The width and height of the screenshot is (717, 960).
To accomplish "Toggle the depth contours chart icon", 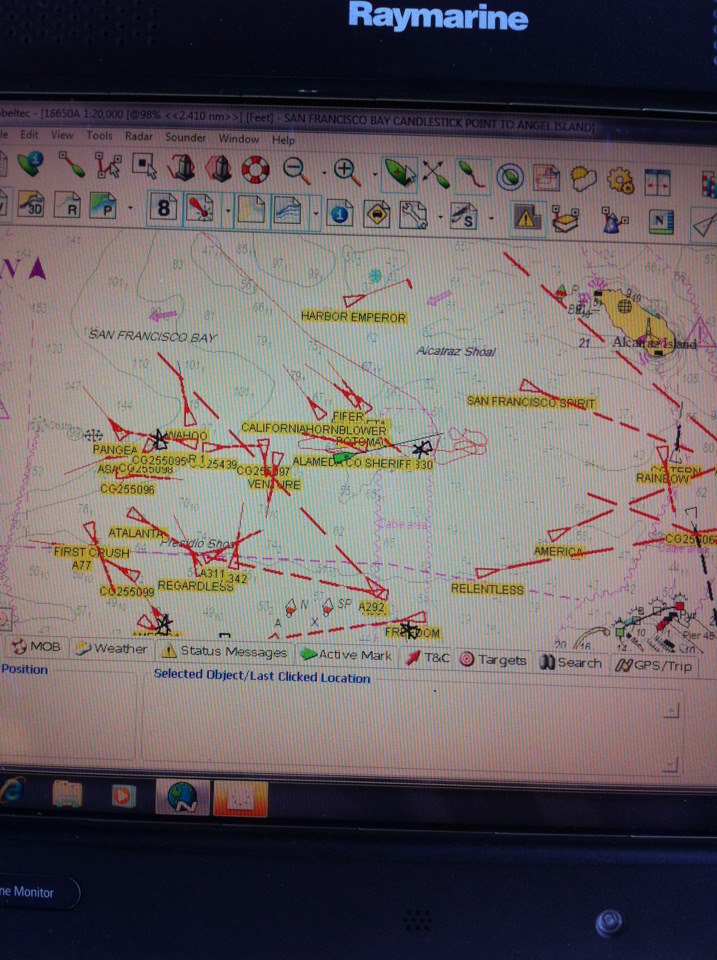I will point(287,211).
